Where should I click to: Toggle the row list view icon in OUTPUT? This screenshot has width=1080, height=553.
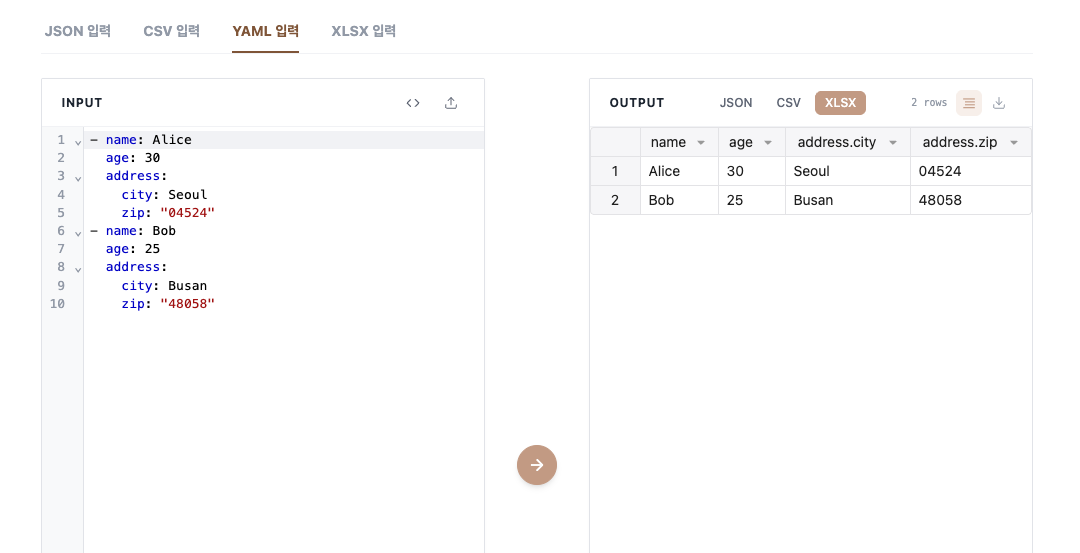[968, 103]
